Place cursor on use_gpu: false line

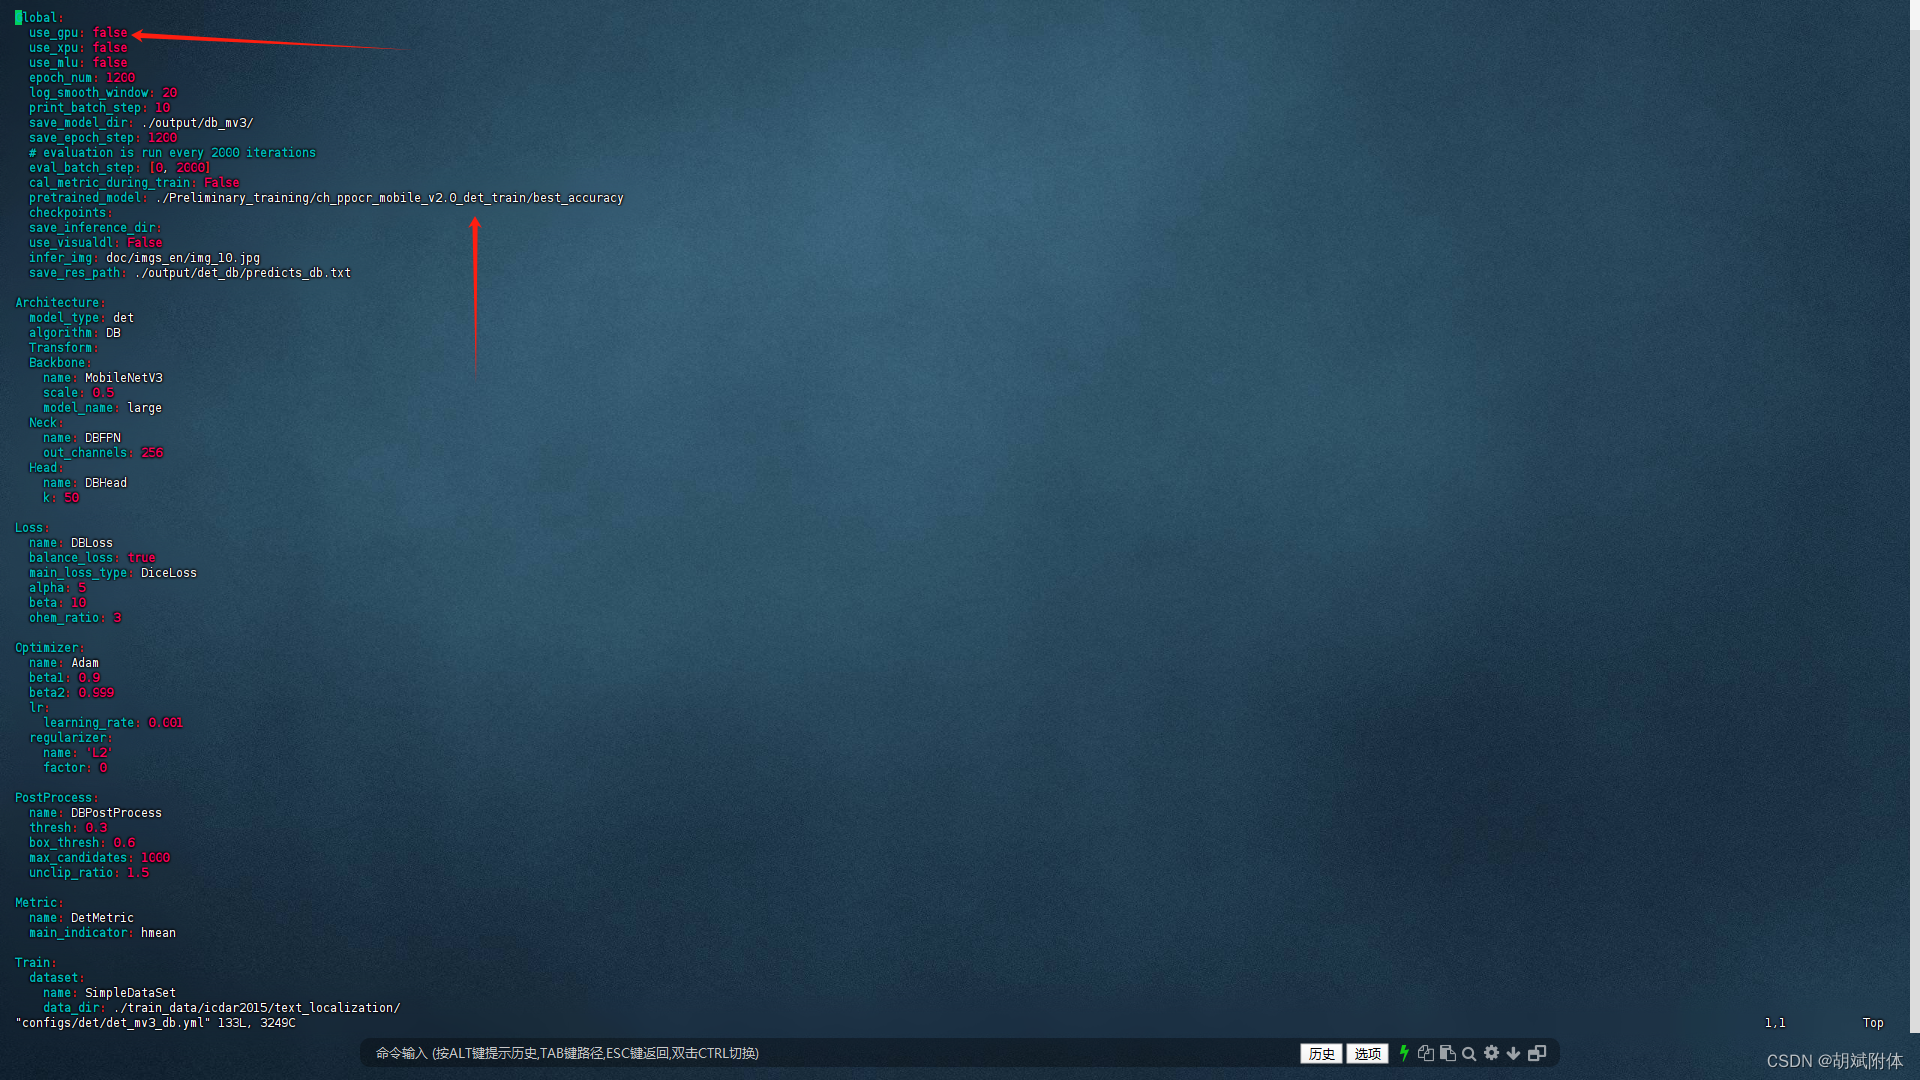pos(78,33)
